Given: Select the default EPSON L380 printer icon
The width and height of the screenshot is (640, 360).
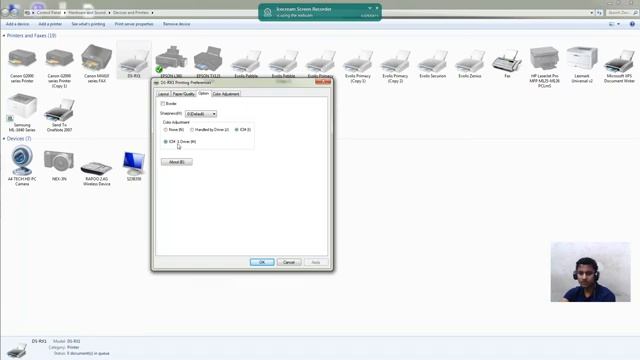Looking at the screenshot, I should tap(171, 59).
